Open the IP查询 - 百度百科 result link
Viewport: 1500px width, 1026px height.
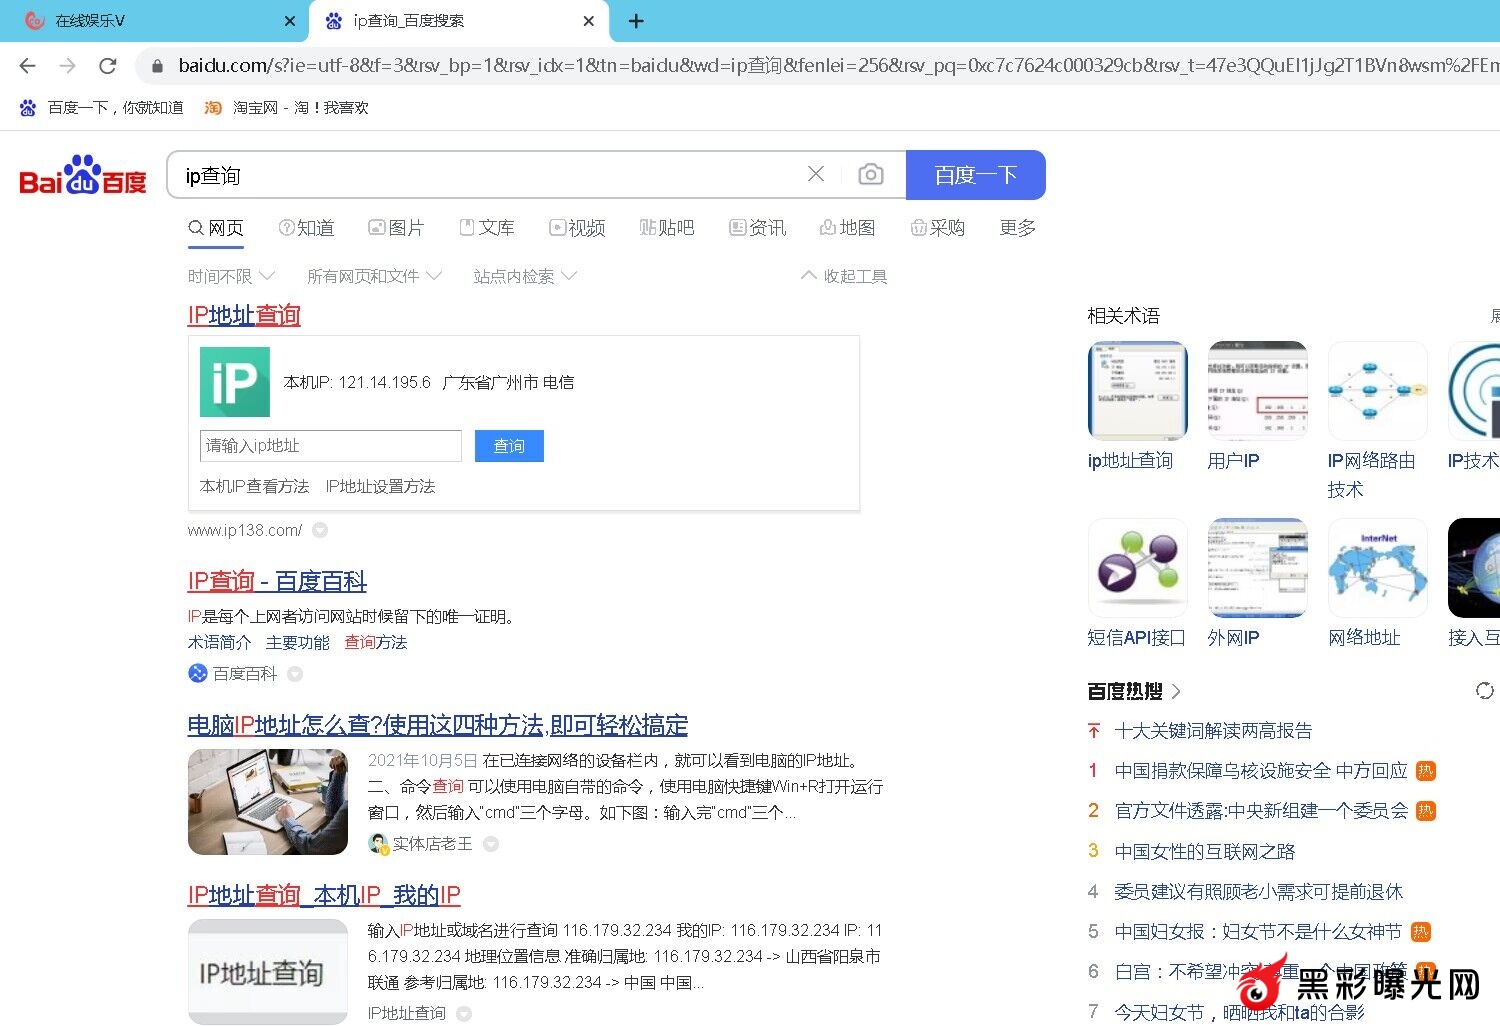point(277,581)
